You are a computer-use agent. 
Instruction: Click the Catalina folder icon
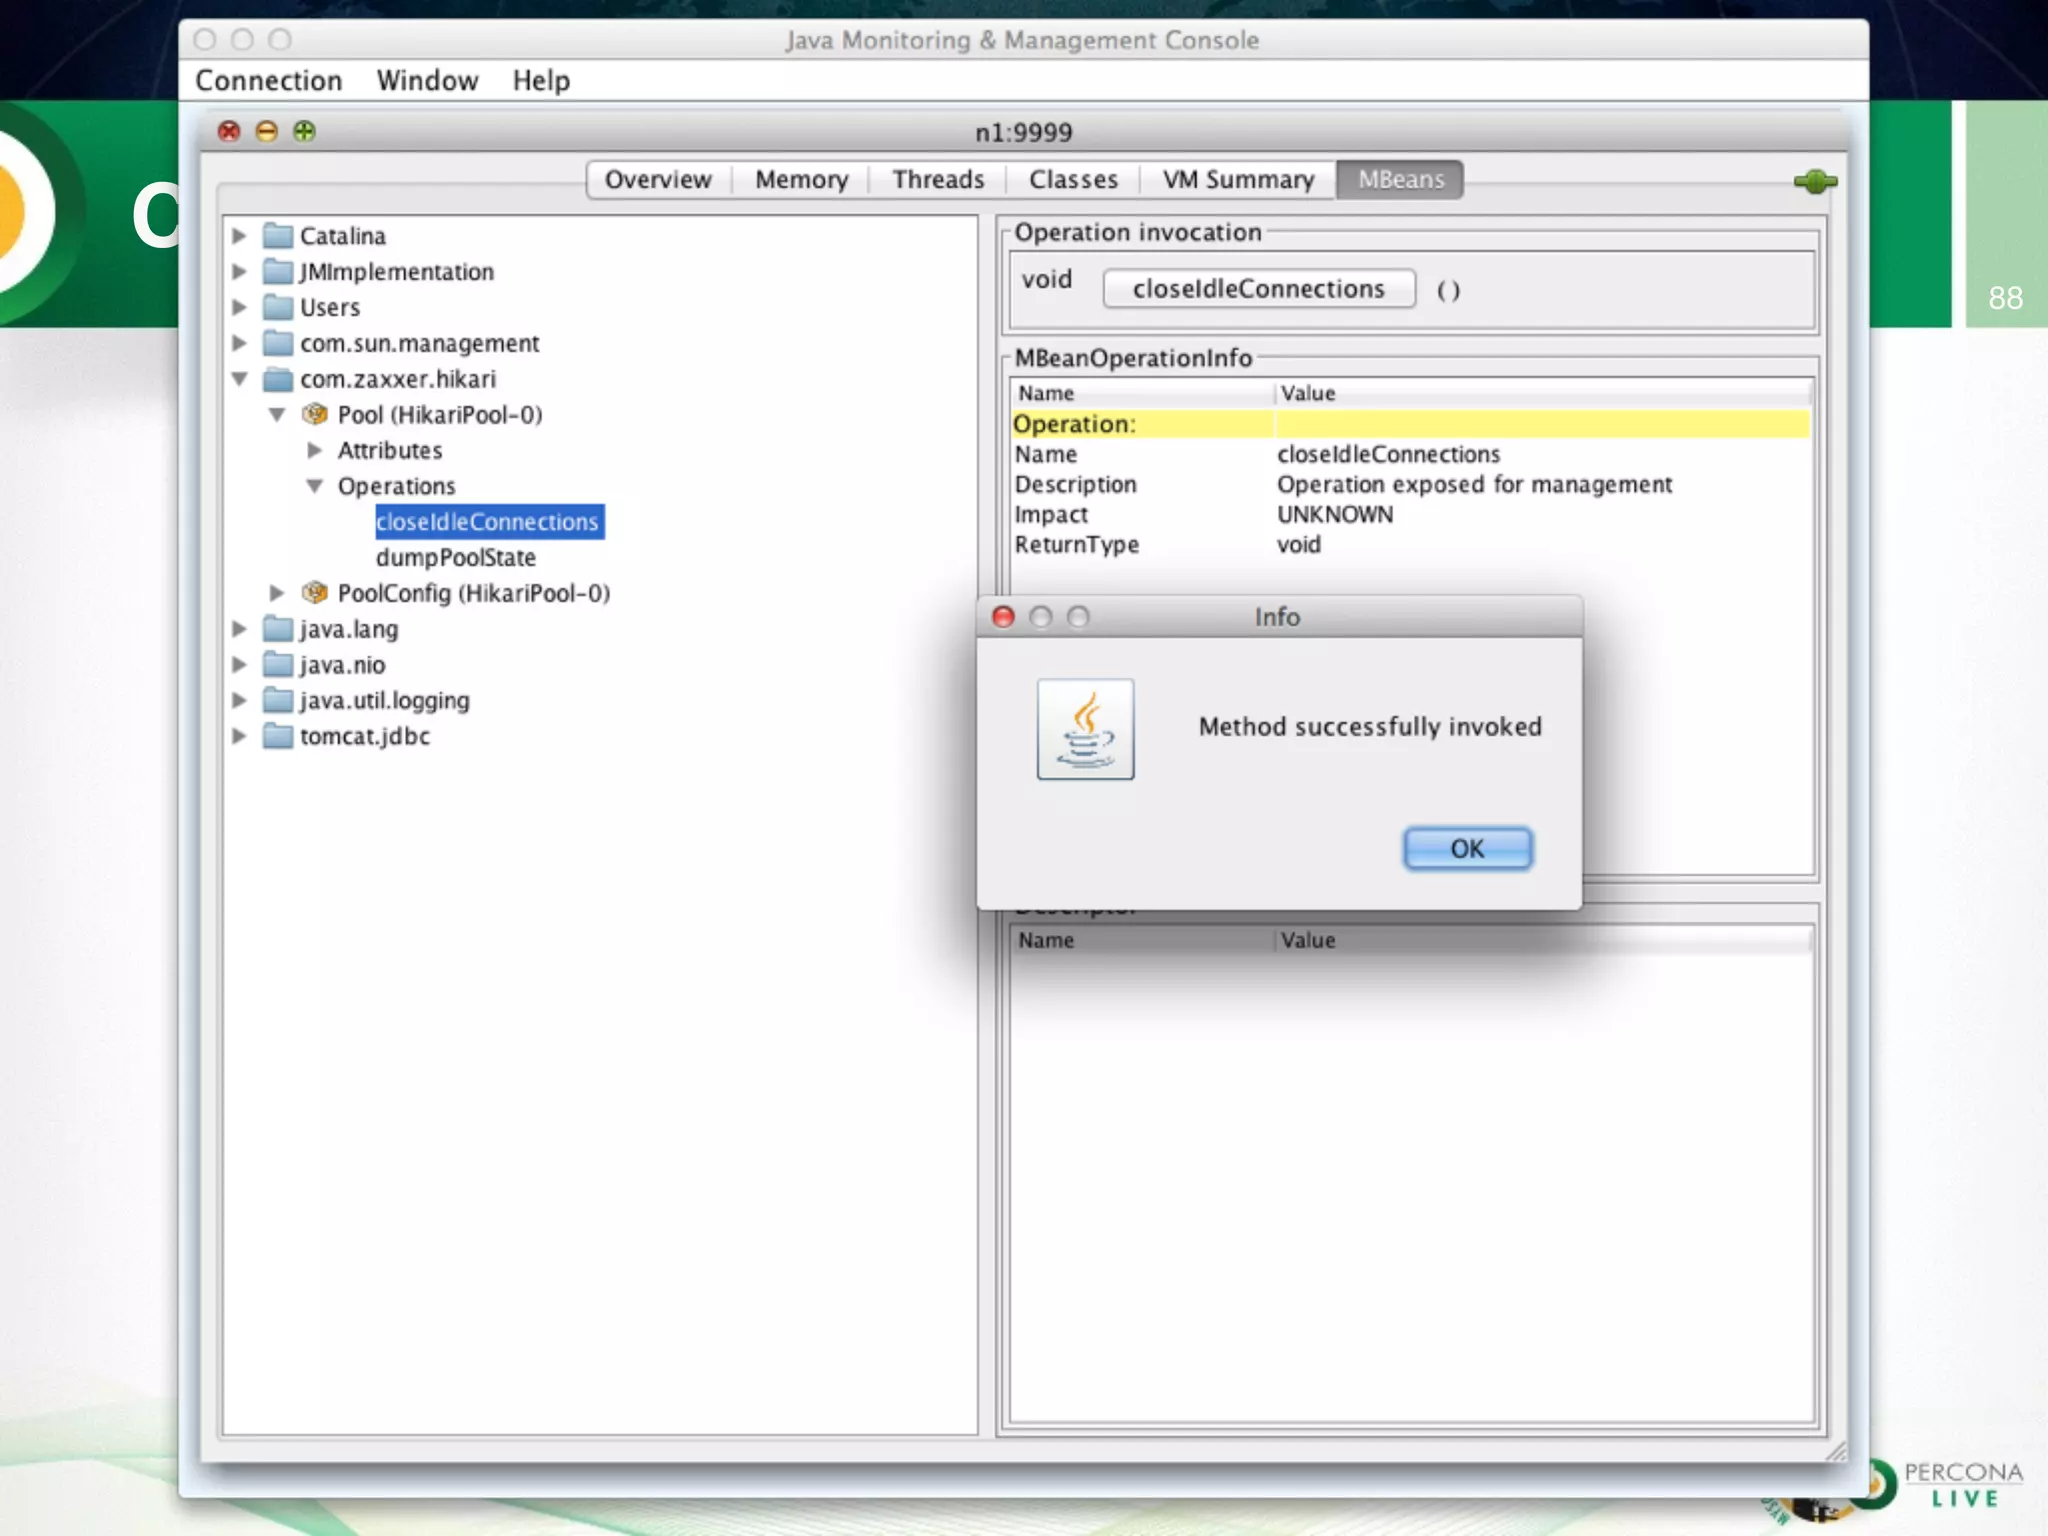(x=277, y=236)
